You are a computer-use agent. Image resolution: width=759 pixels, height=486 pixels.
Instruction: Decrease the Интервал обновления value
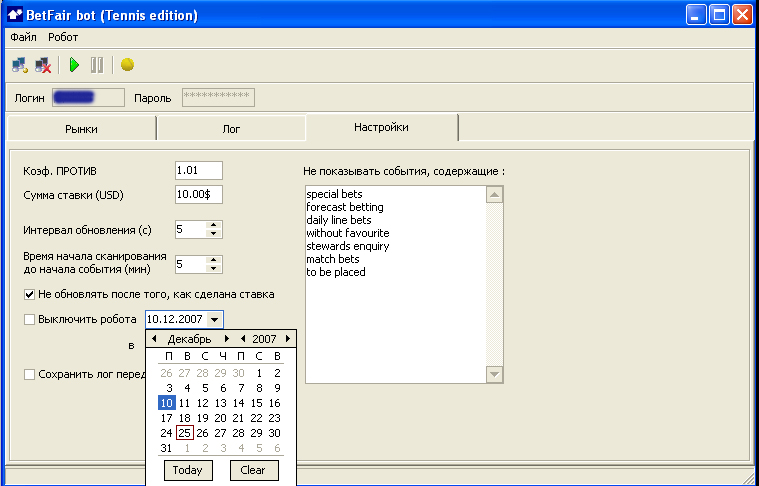213,234
